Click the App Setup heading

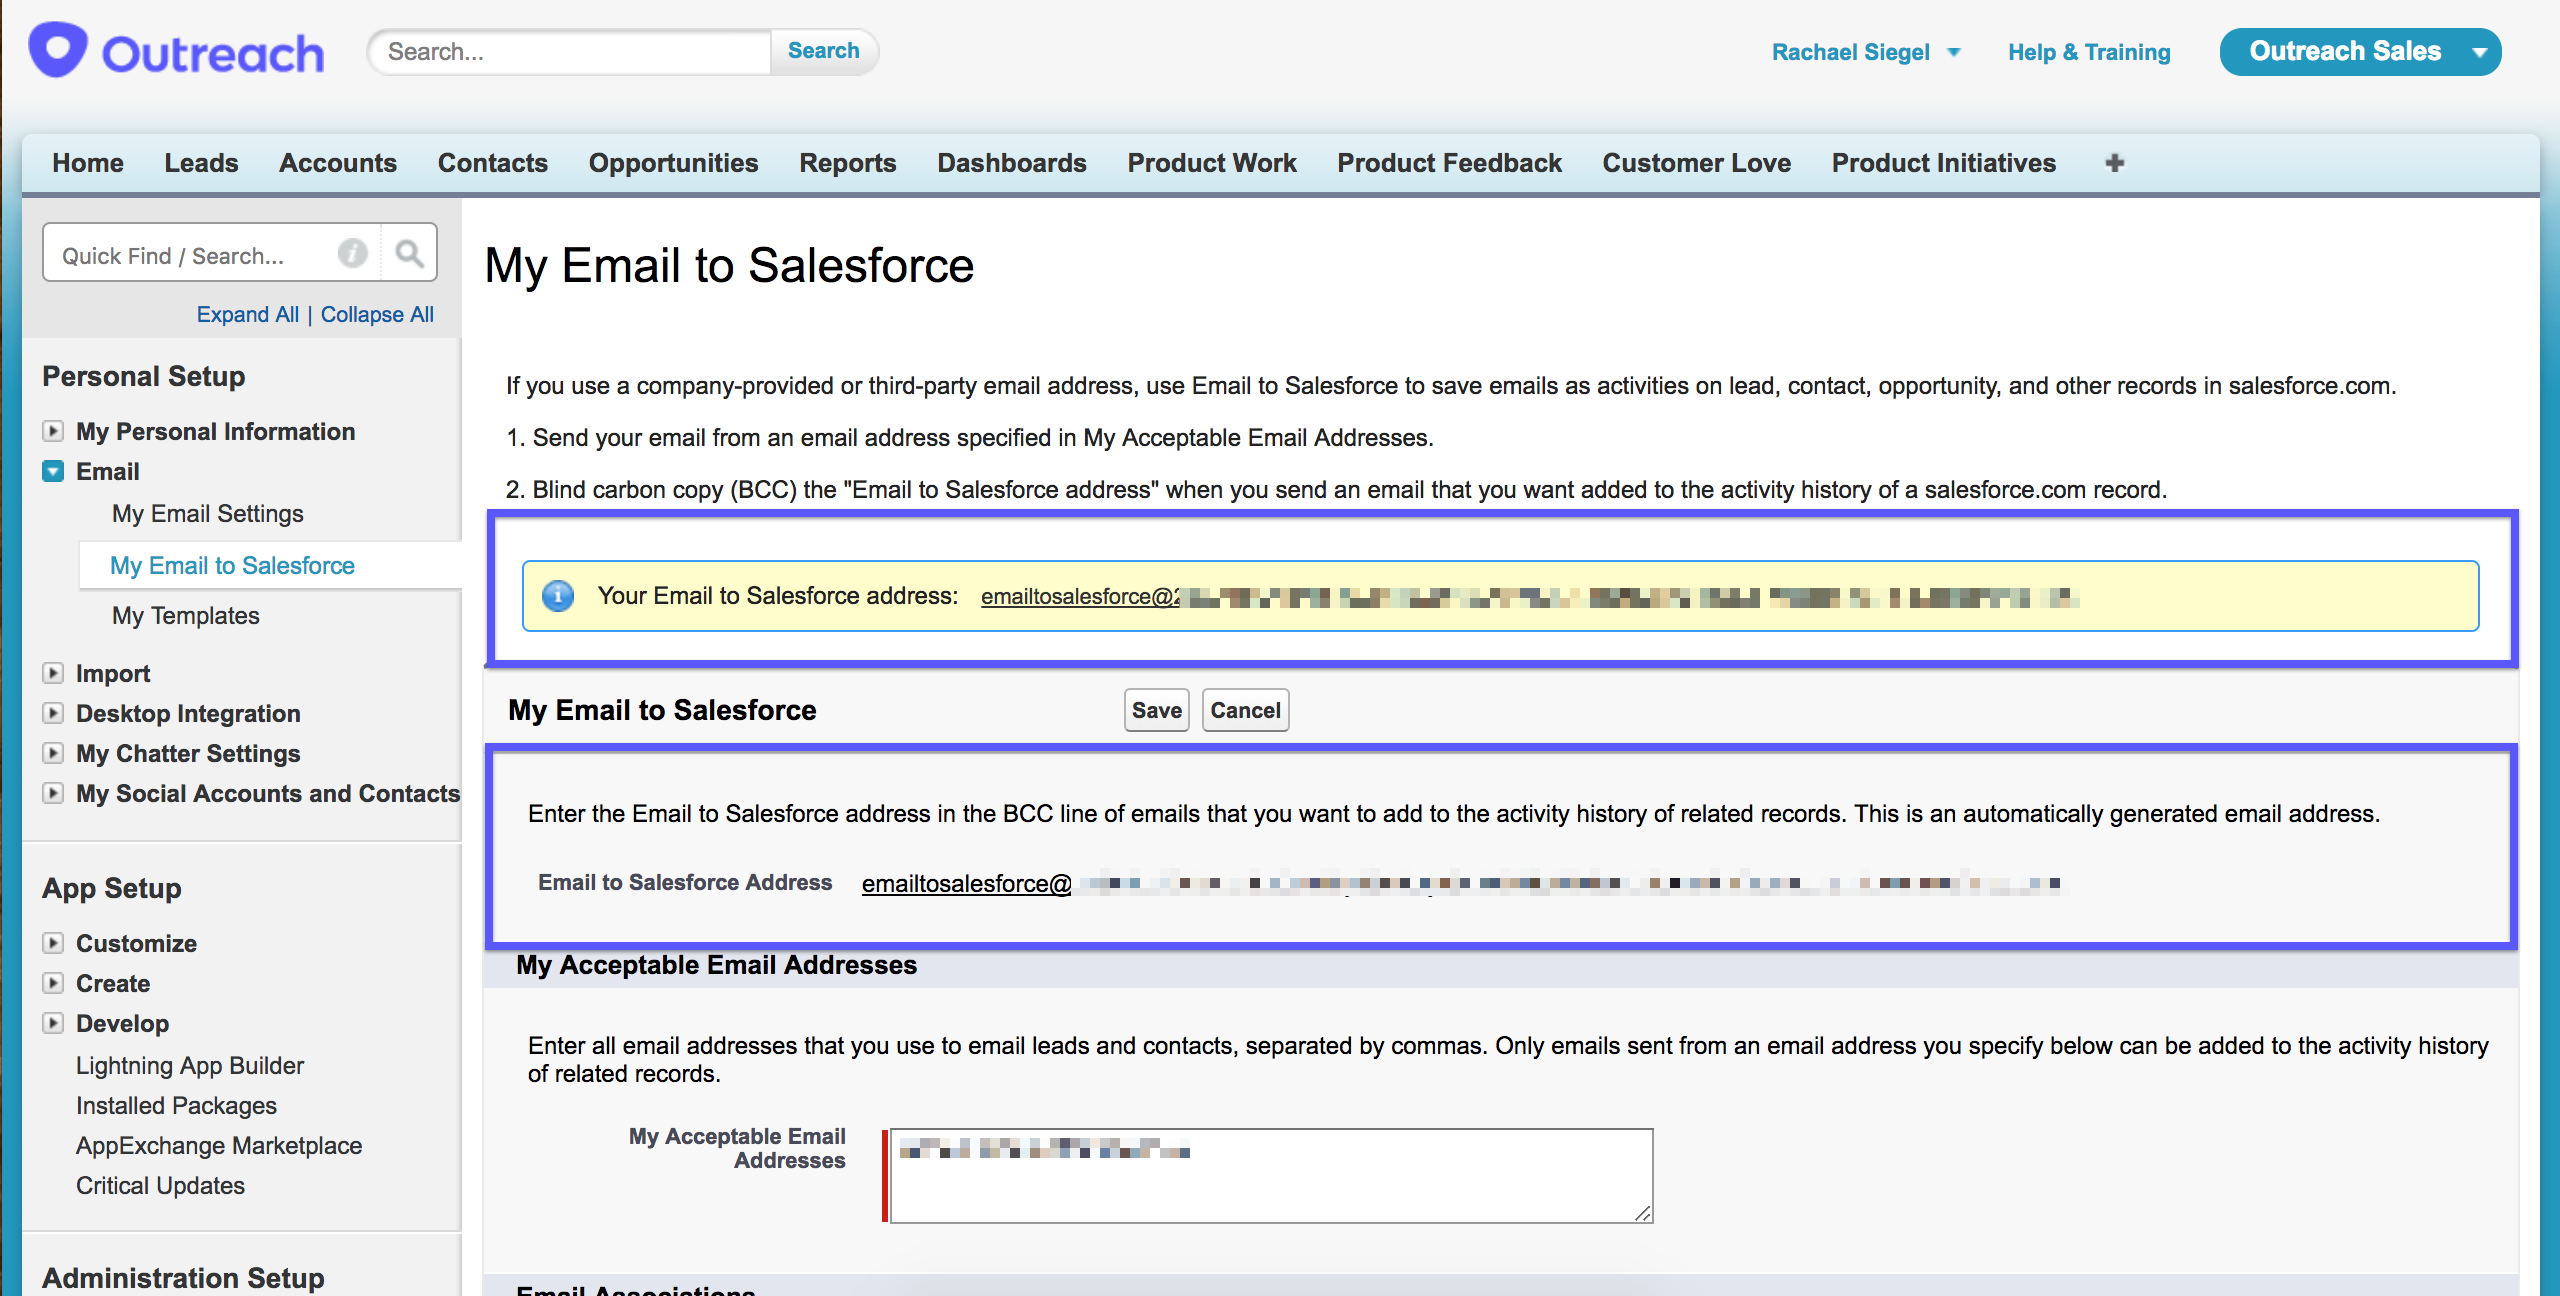click(112, 888)
